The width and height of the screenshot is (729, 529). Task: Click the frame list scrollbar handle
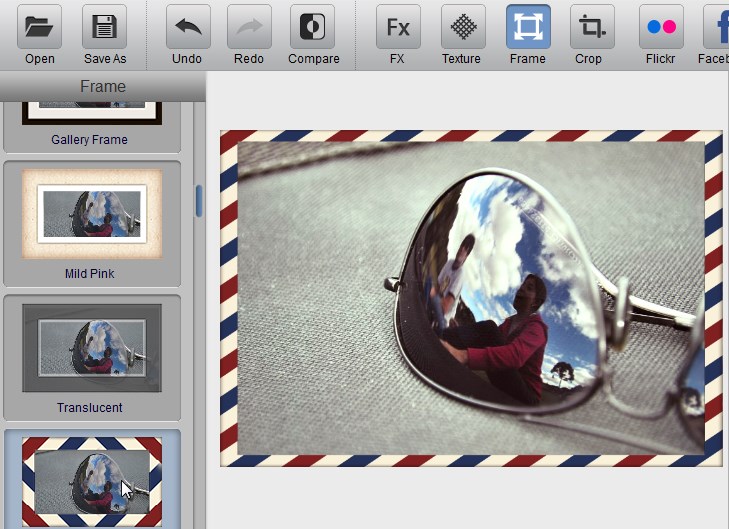(199, 201)
